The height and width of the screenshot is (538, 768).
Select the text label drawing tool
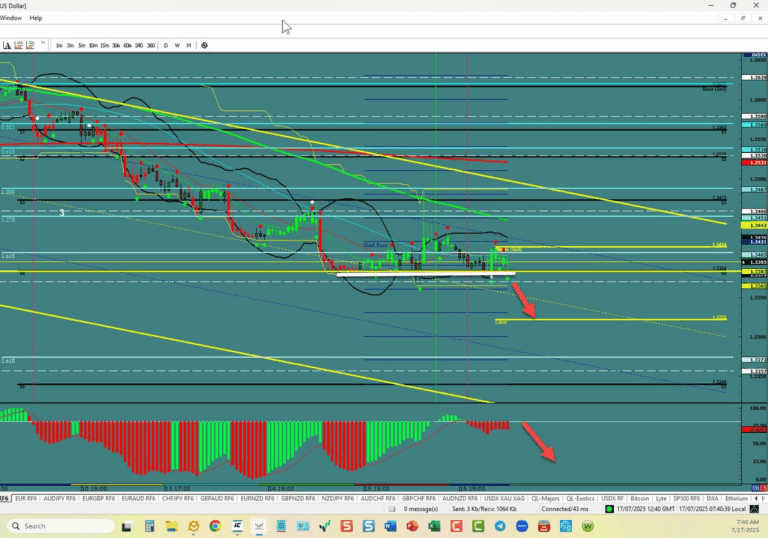(x=7, y=45)
